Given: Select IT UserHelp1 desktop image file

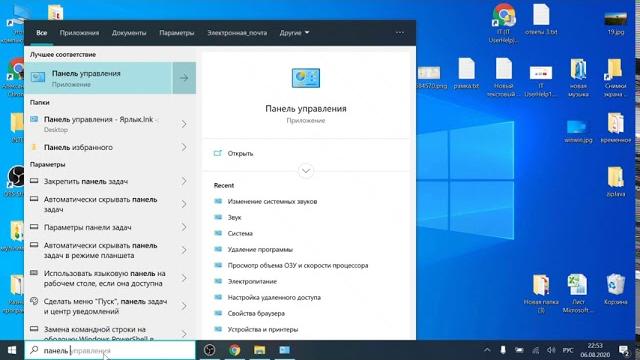Looking at the screenshot, I should (541, 81).
